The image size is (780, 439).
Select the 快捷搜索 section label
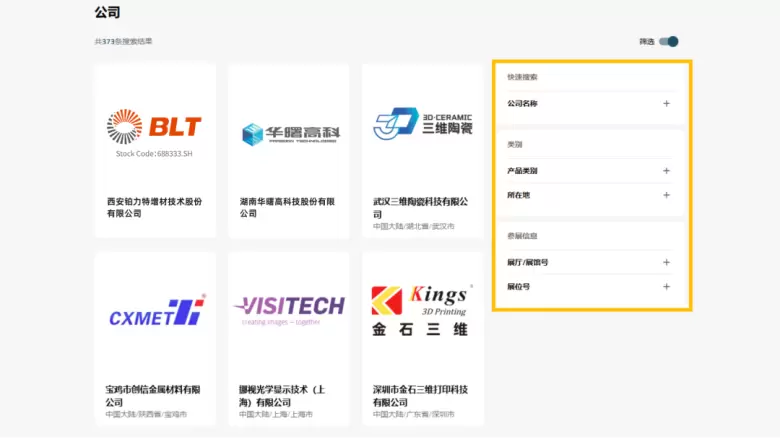pos(522,77)
